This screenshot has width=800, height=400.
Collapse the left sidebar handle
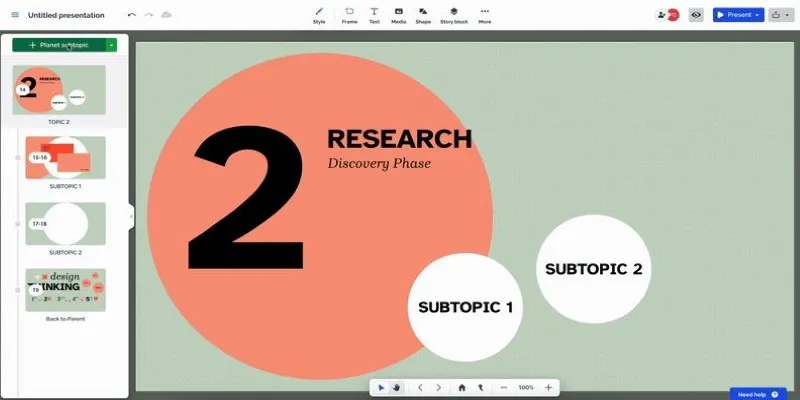tap(131, 216)
